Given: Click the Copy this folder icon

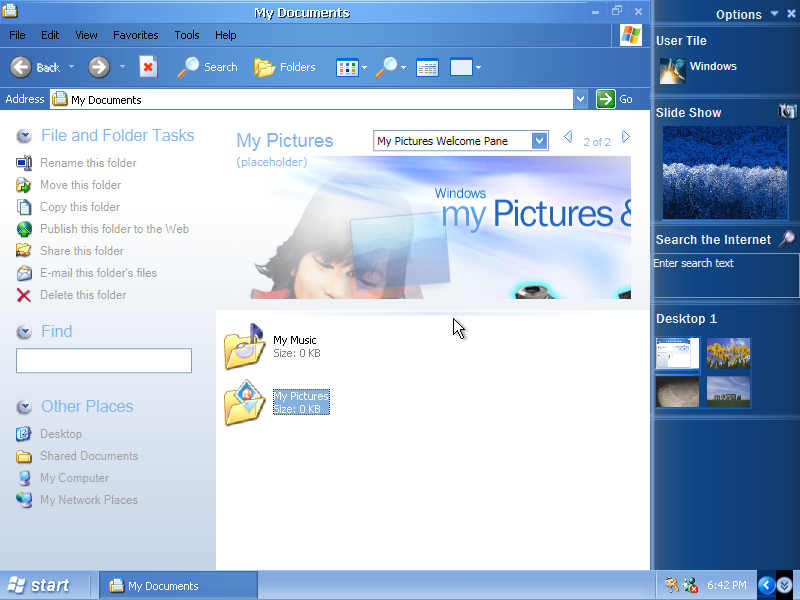Looking at the screenshot, I should point(24,207).
